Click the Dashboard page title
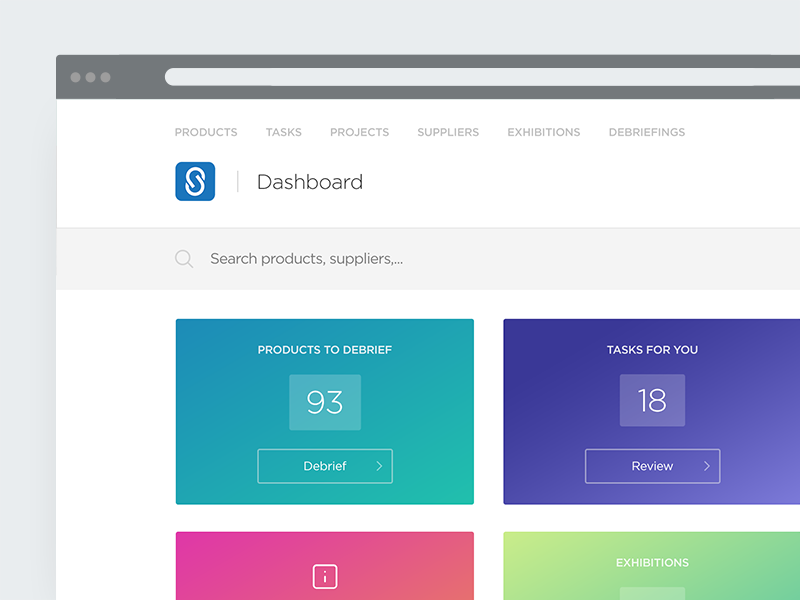The width and height of the screenshot is (800, 600). [x=310, y=182]
